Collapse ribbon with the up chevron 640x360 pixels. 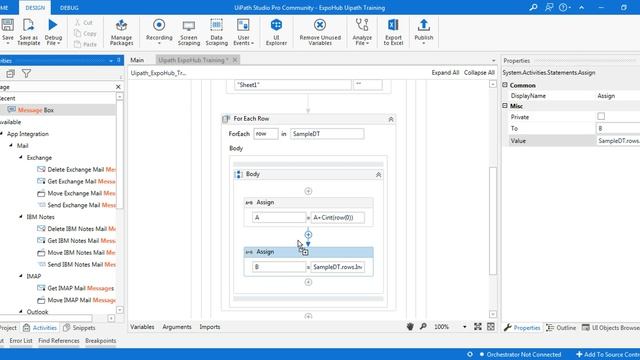pyautogui.click(x=582, y=7)
